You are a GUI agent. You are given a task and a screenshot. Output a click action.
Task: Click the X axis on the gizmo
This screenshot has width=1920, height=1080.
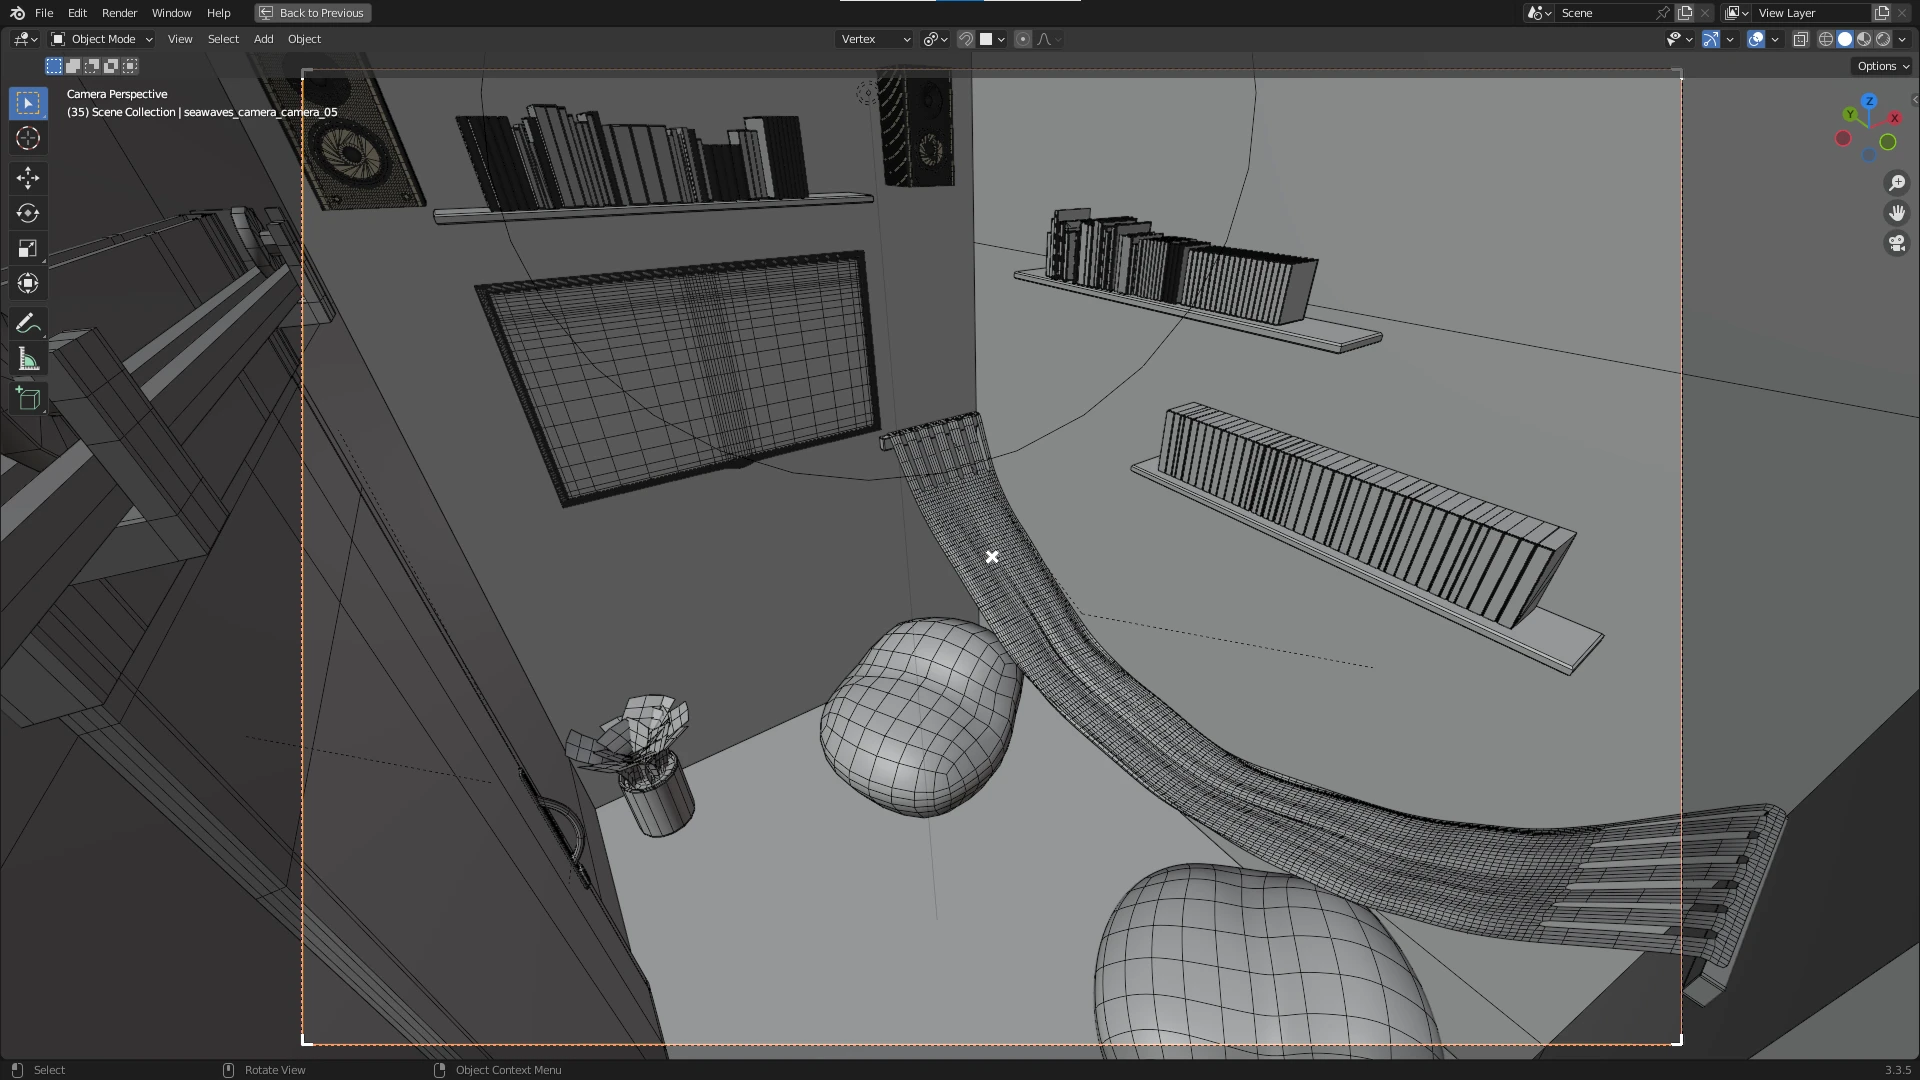coord(1894,118)
